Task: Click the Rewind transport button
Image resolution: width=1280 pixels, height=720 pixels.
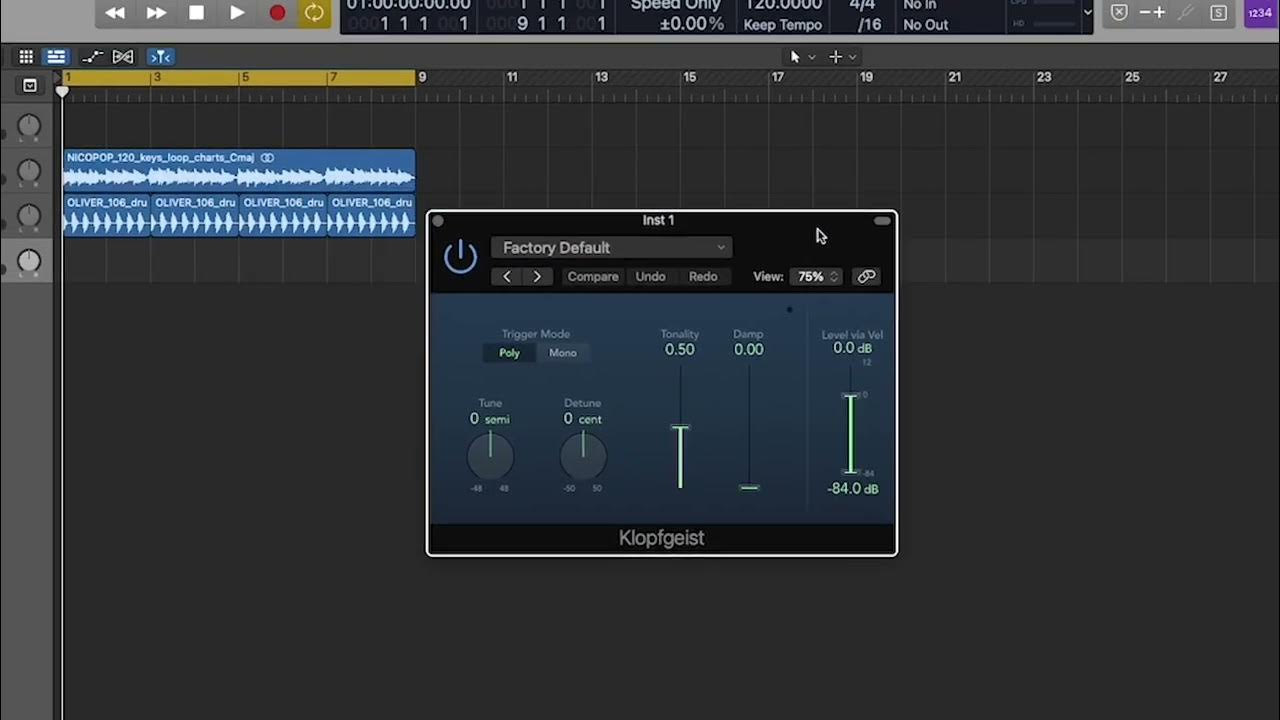Action: click(x=115, y=13)
